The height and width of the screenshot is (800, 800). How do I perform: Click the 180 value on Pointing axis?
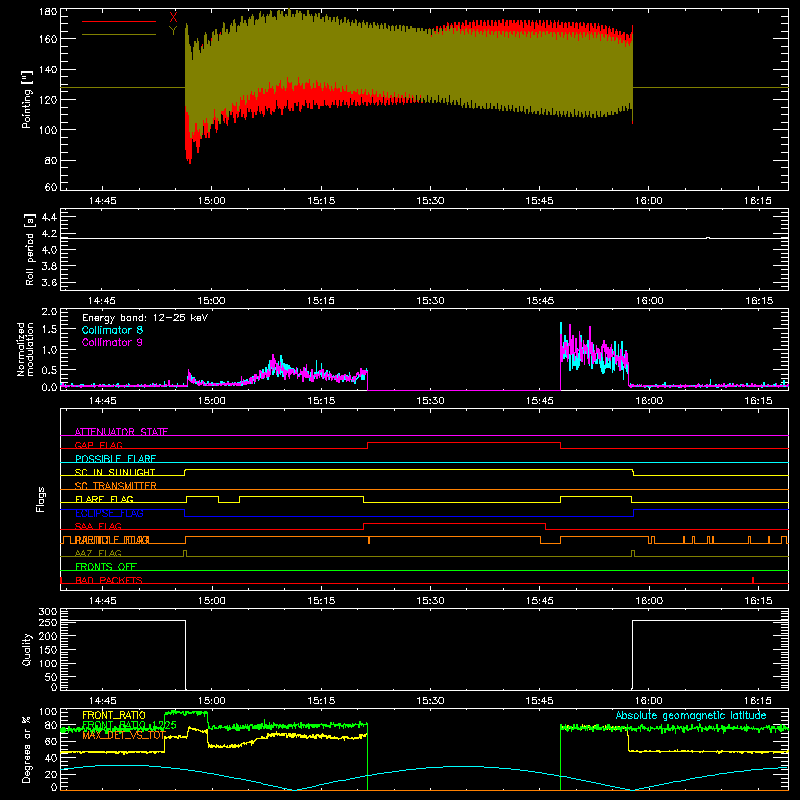pos(48,12)
